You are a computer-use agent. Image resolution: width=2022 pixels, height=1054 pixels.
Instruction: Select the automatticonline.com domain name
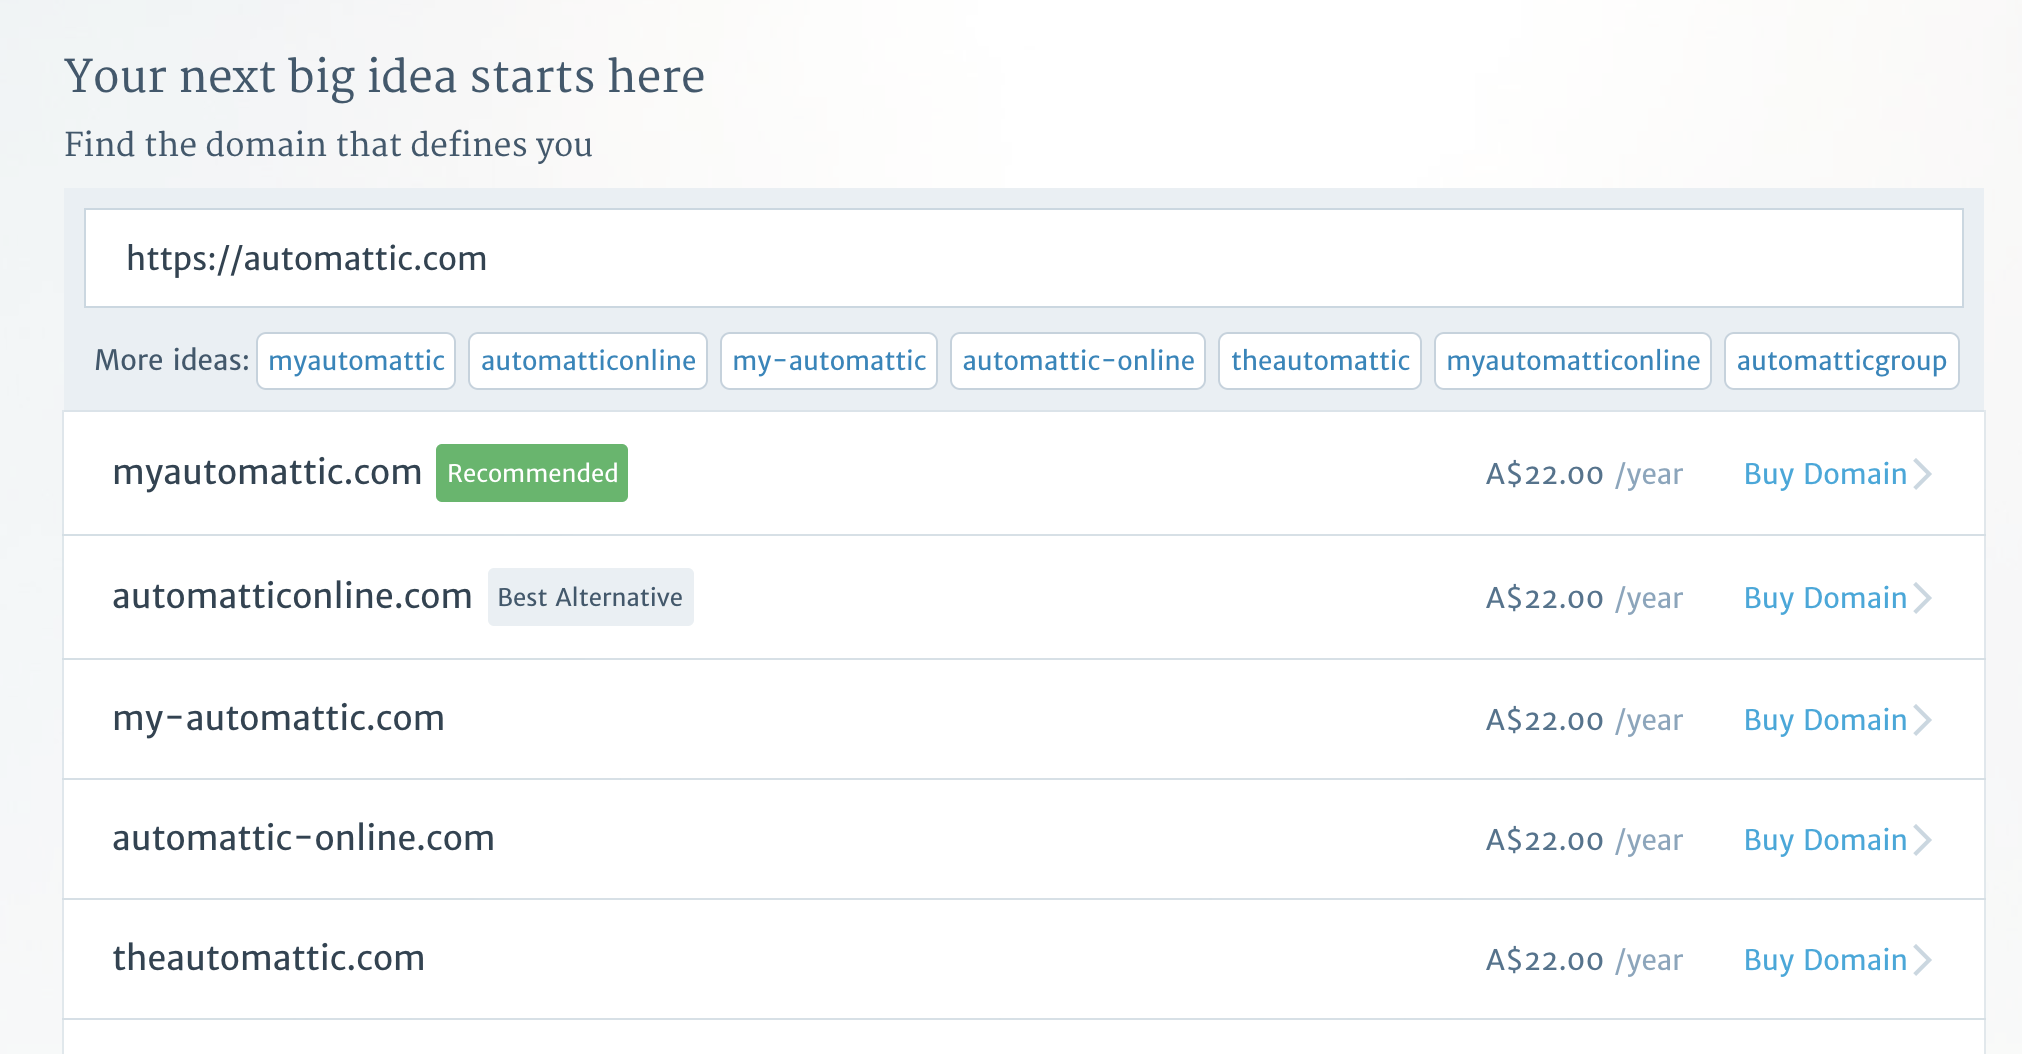(x=292, y=596)
